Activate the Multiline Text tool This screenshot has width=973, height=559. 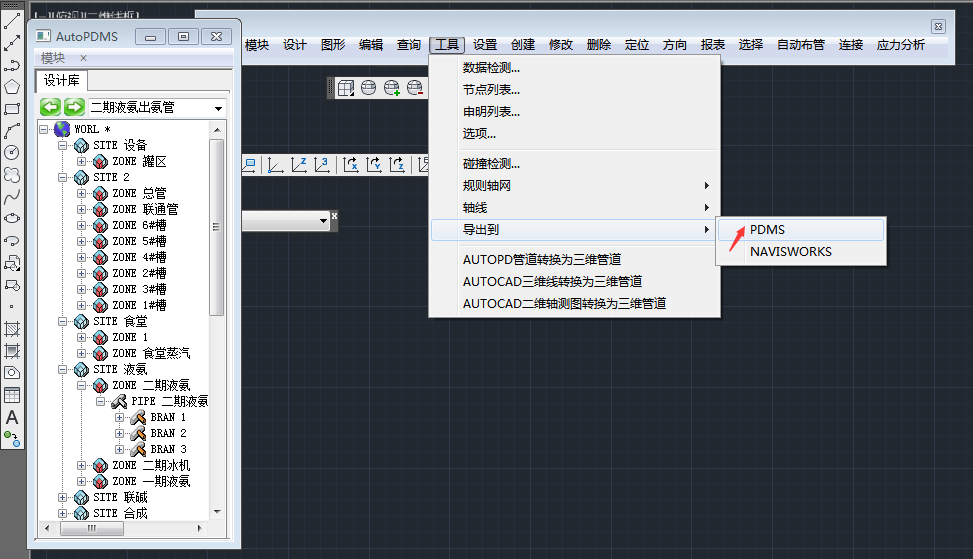(12, 417)
